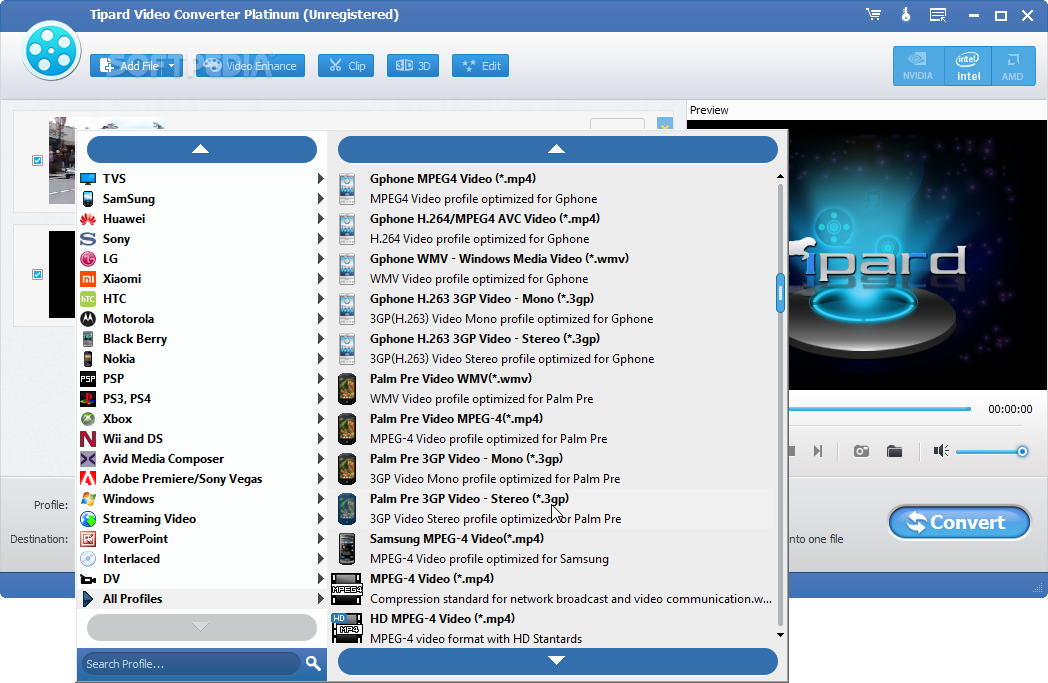This screenshot has width=1048, height=683.
Task: Adjust the volume slider handle
Action: [1021, 452]
